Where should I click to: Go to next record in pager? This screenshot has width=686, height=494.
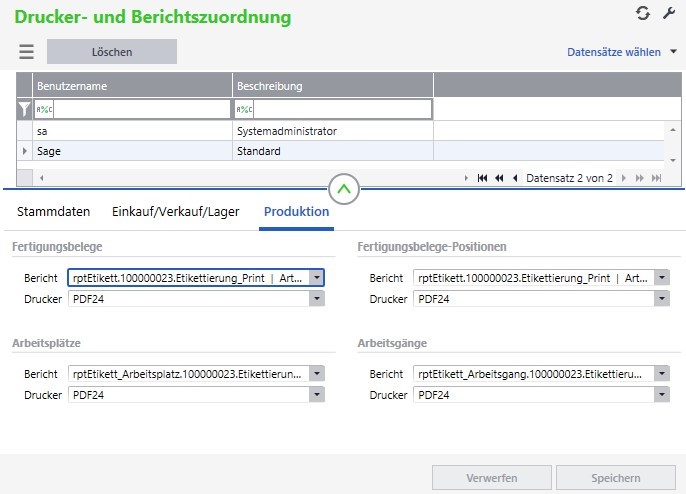(625, 178)
